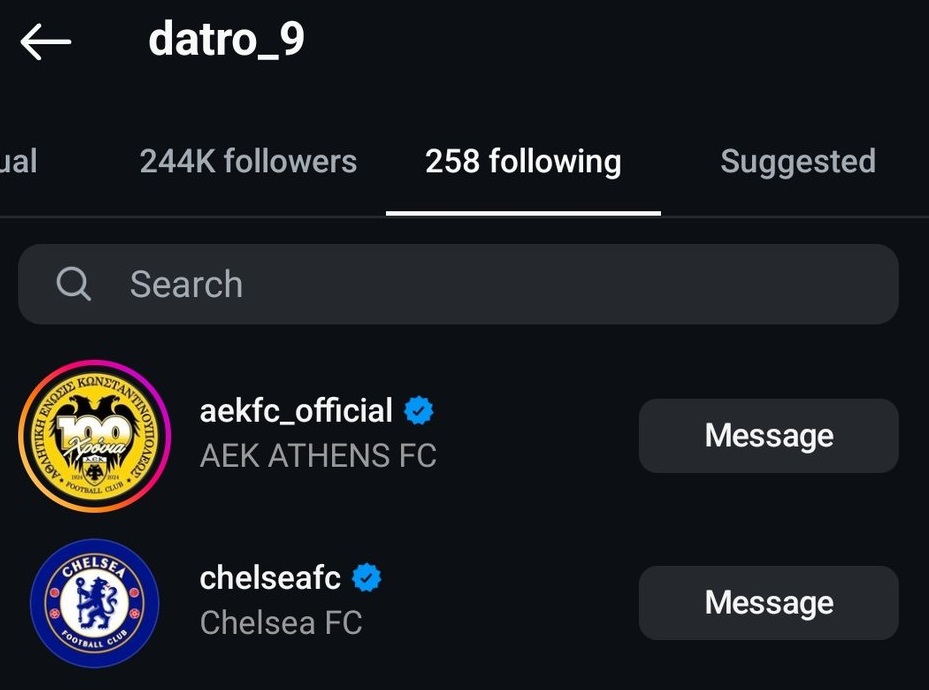929x690 pixels.
Task: Click the verified badge beside aekfc_official
Action: click(x=419, y=411)
